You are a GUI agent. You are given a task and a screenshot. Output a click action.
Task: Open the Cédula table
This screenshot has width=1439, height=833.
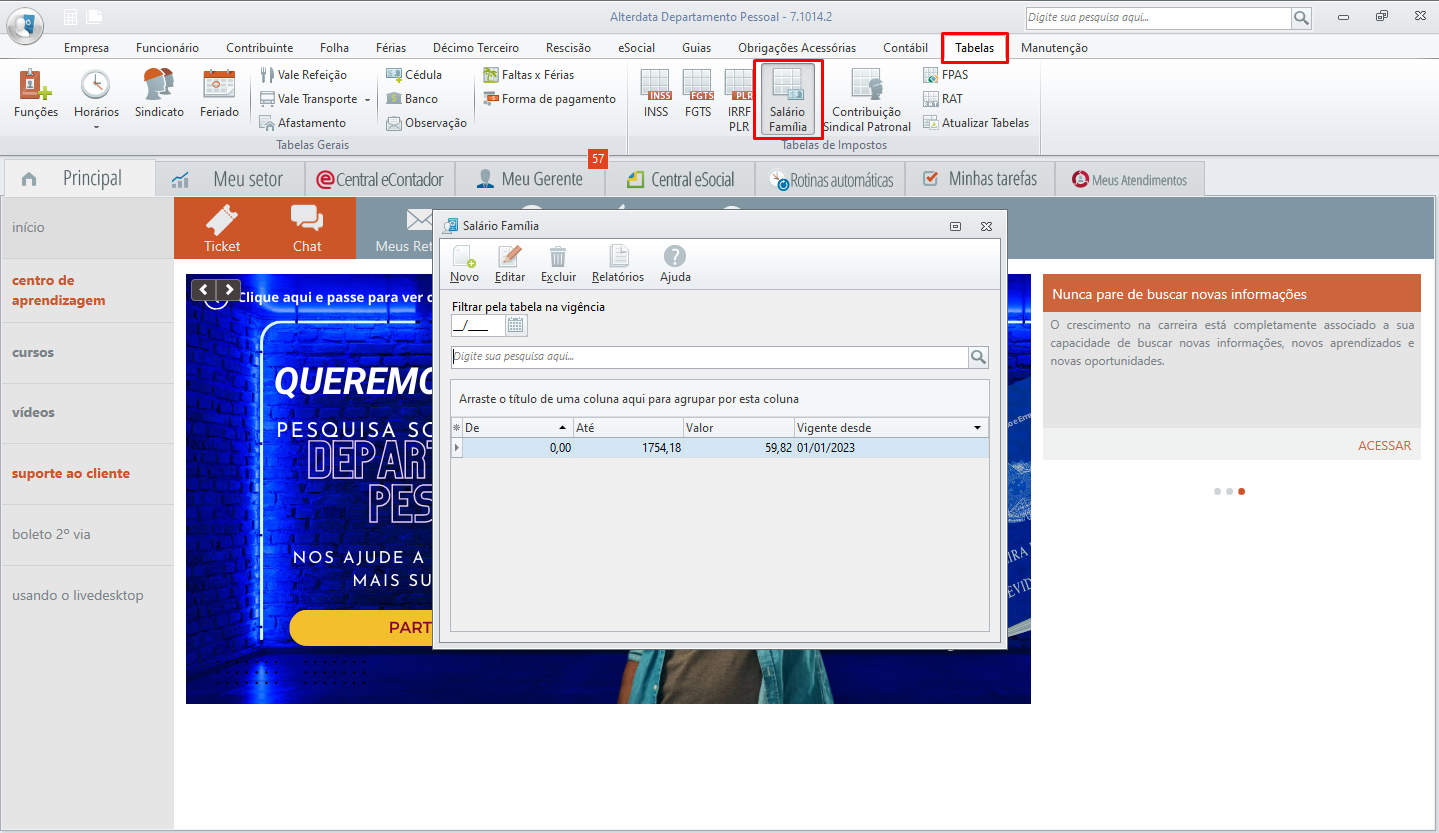click(x=414, y=75)
